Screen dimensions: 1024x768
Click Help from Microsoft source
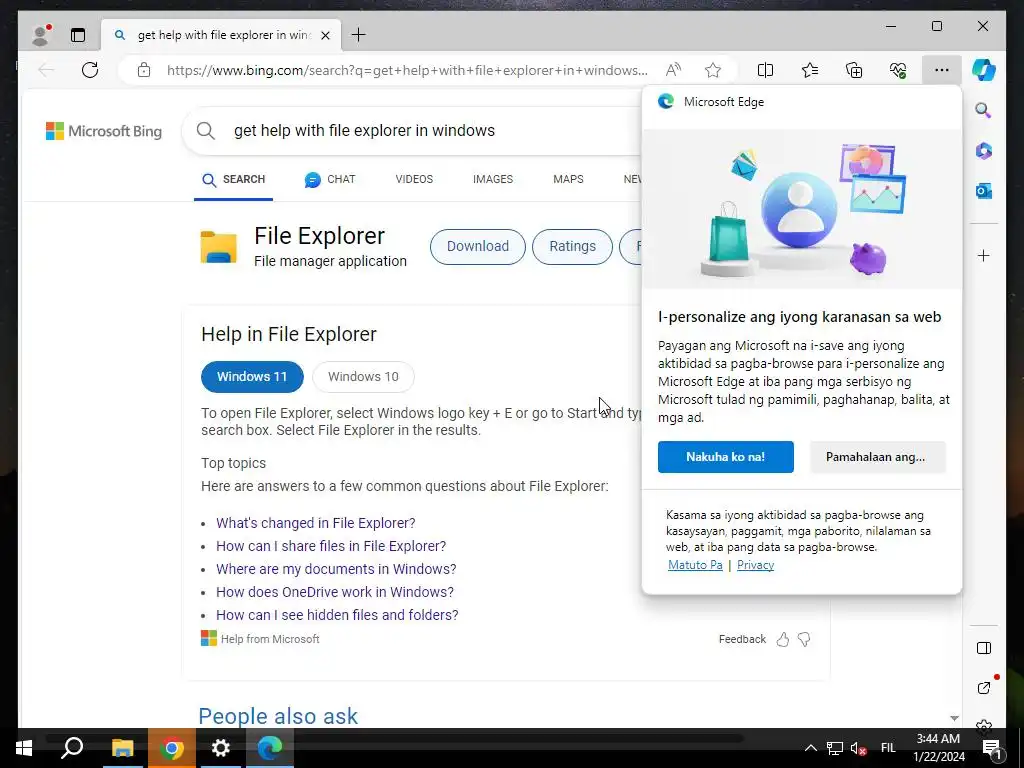click(260, 639)
